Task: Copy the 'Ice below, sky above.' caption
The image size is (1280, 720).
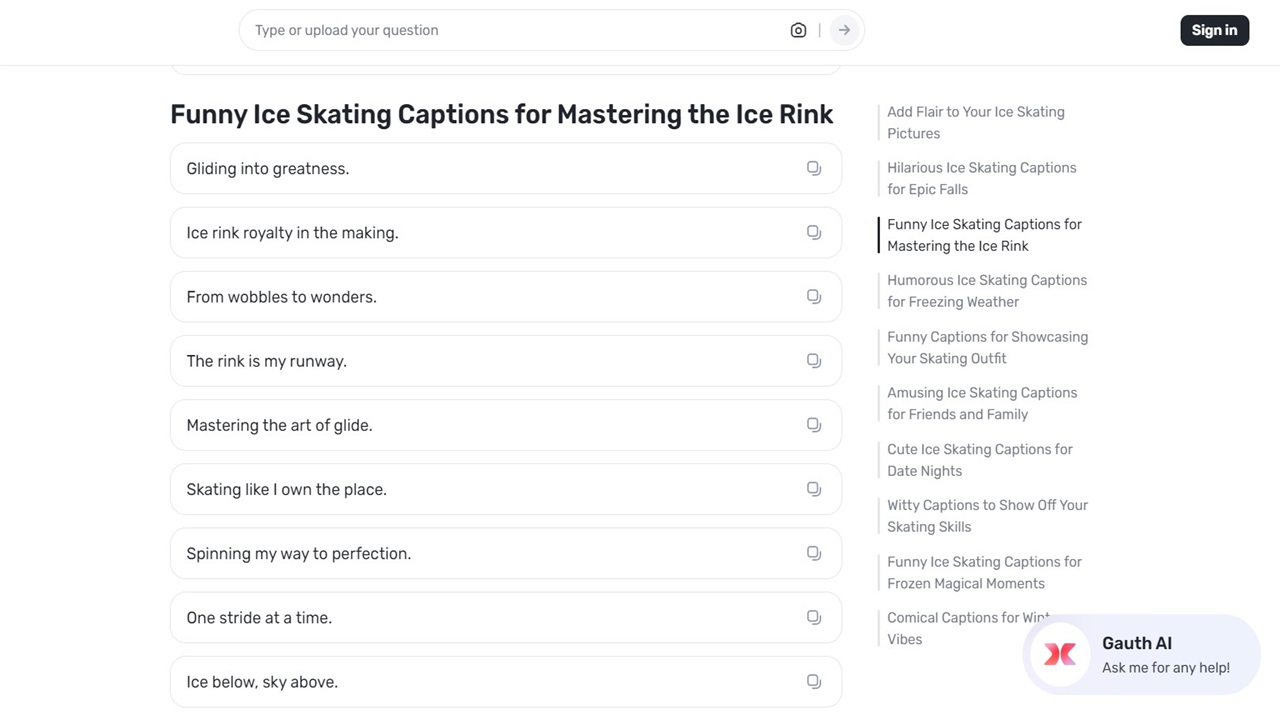Action: (x=814, y=681)
